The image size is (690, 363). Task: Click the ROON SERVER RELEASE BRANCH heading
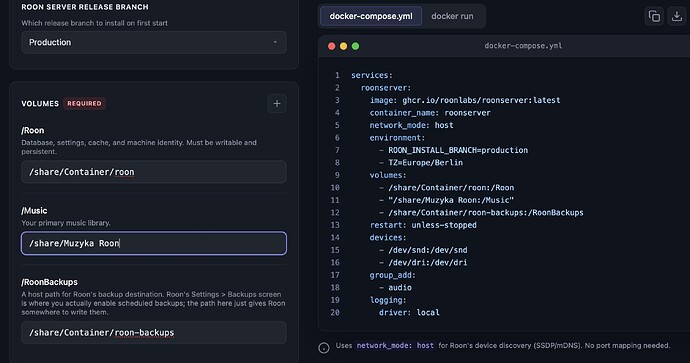point(85,7)
